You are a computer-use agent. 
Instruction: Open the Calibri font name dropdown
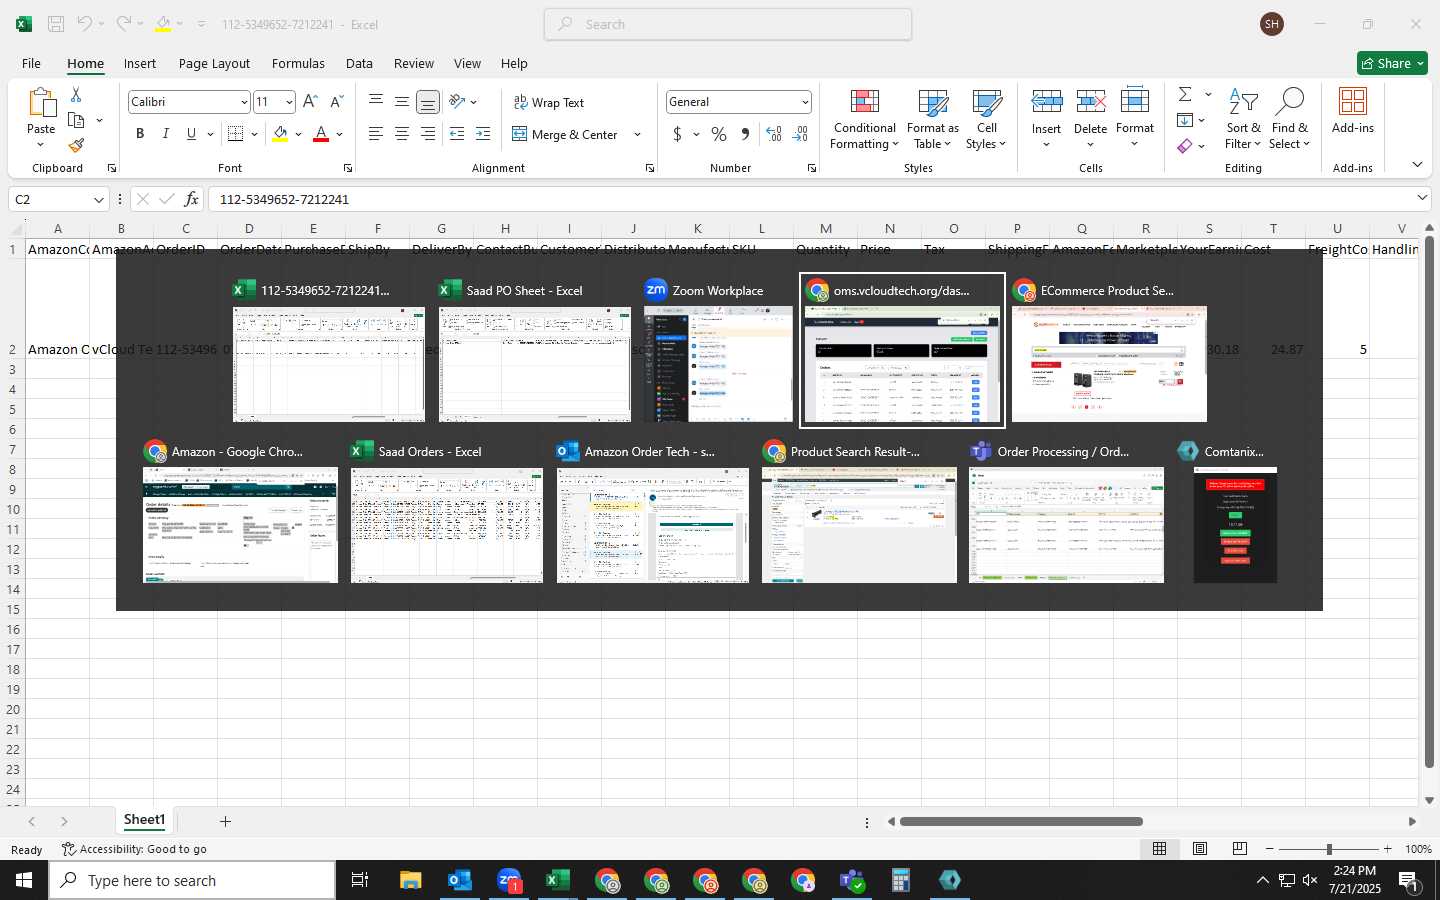coord(243,102)
